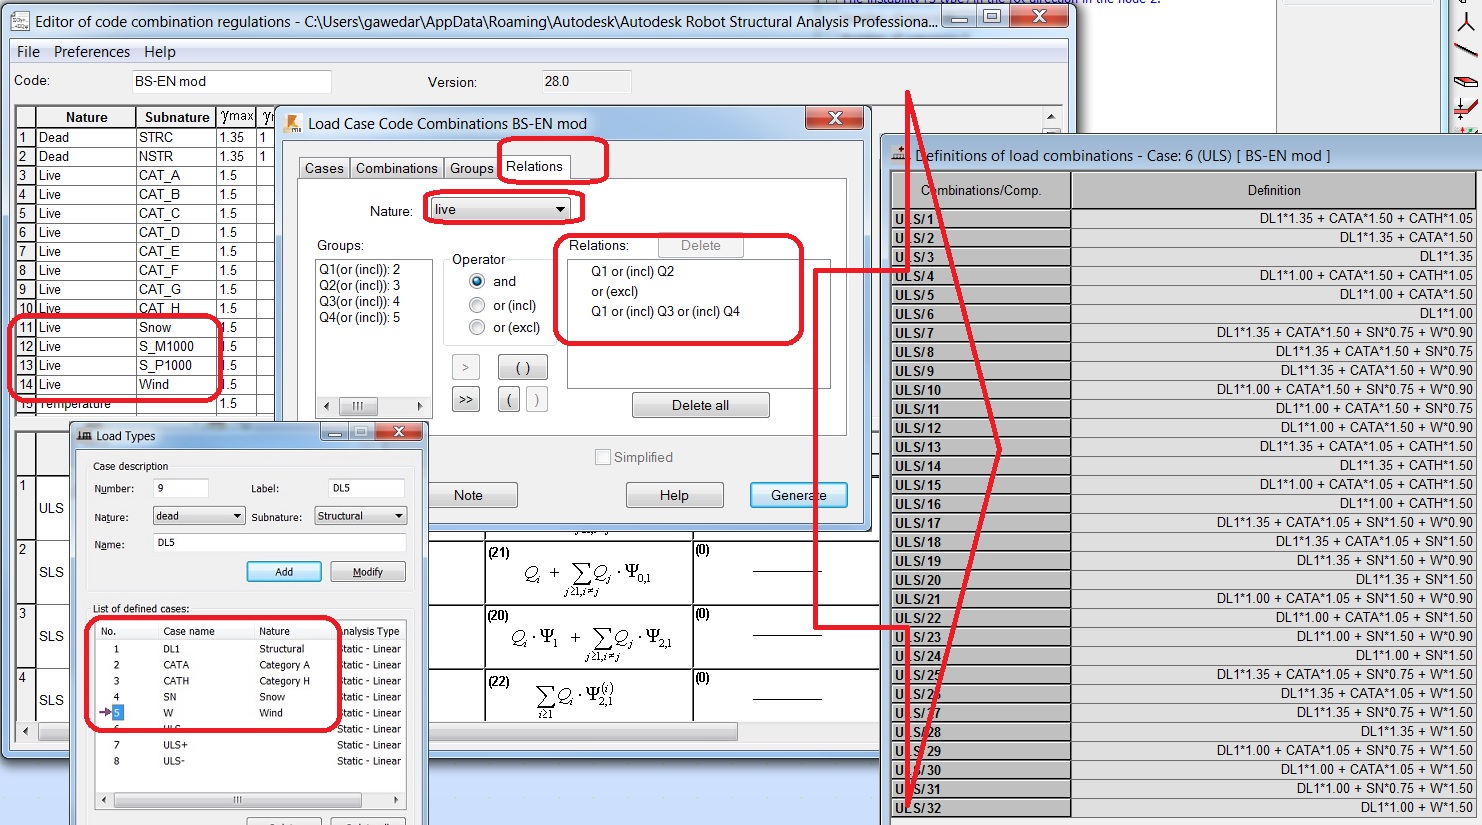Click the Name field showing DL5
Screen dimensions: 1482x825
pyautogui.click(x=280, y=543)
